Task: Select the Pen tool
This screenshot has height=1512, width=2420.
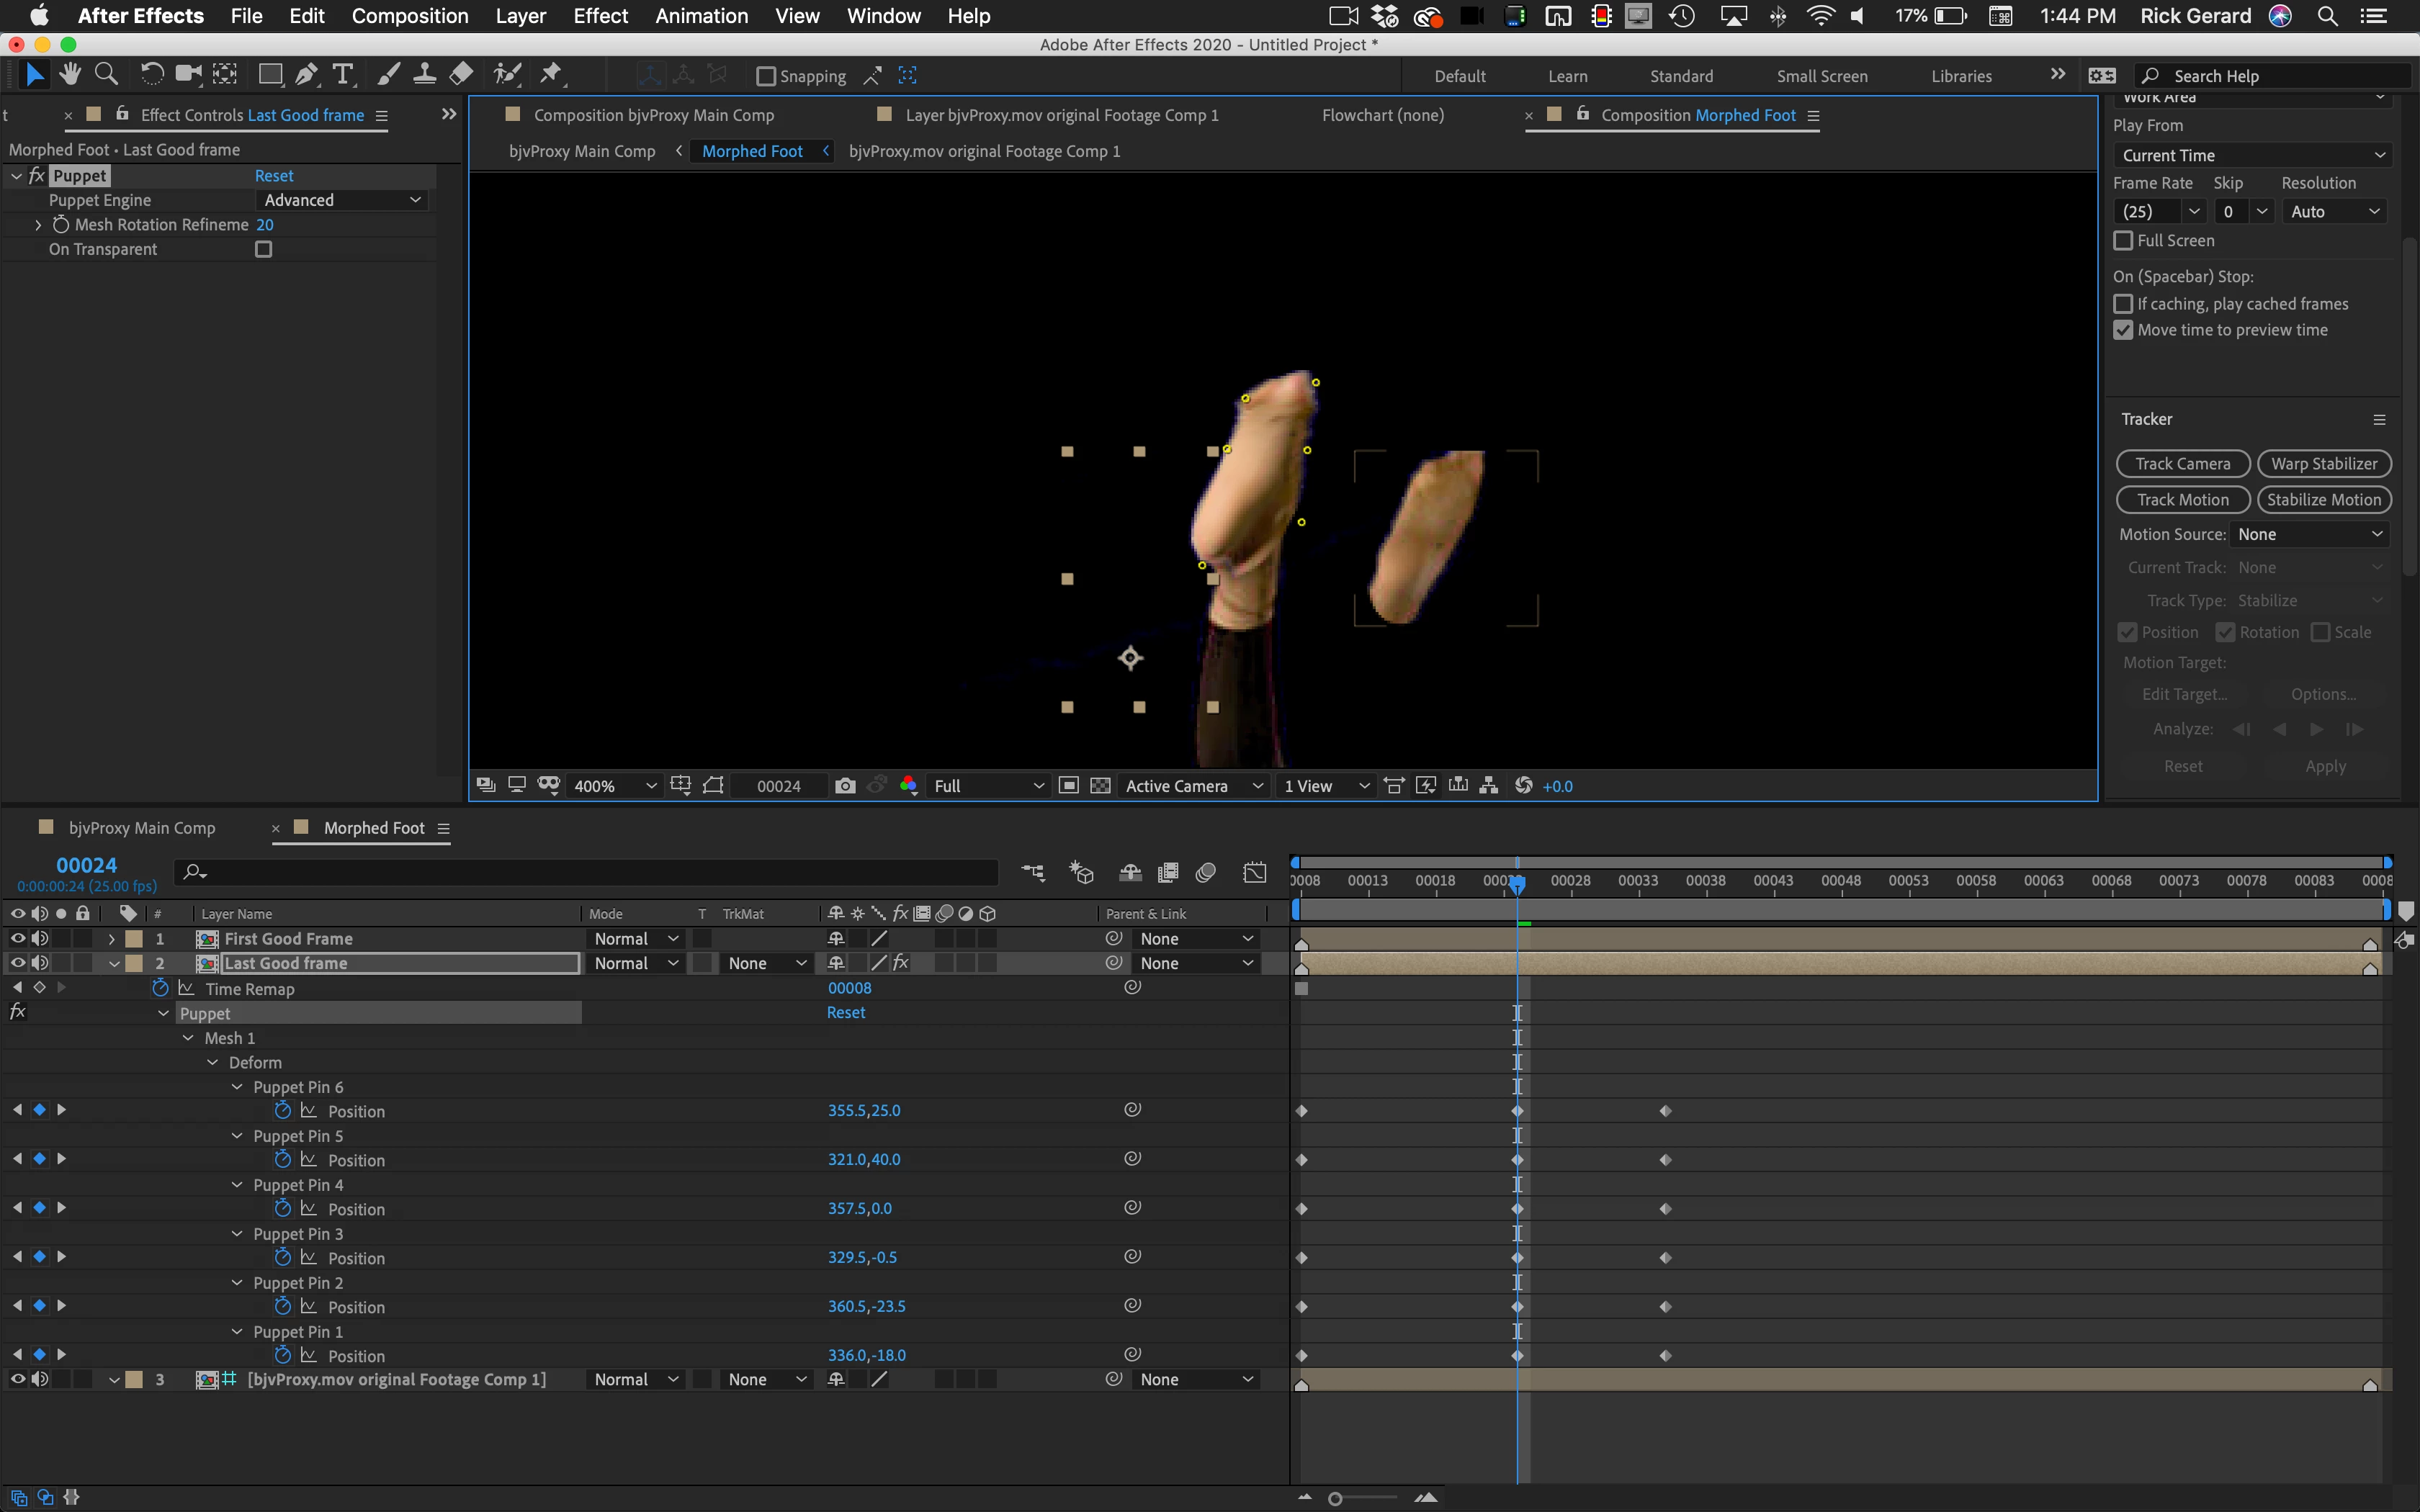Action: (x=307, y=74)
